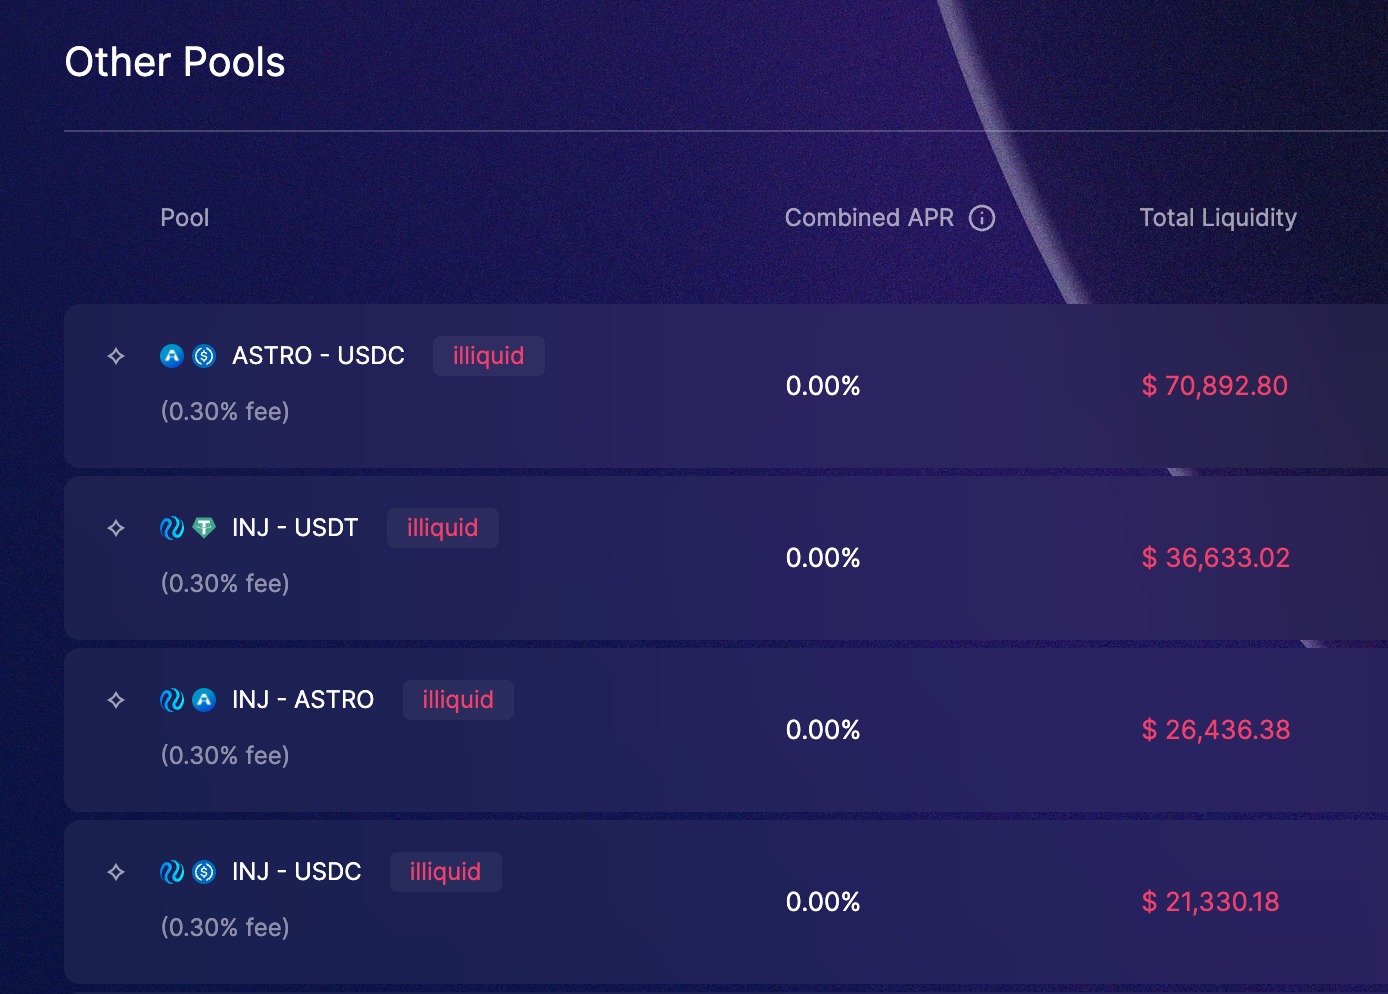Toggle favorite star for INJ - USDT pool
The height and width of the screenshot is (994, 1388).
click(x=116, y=528)
